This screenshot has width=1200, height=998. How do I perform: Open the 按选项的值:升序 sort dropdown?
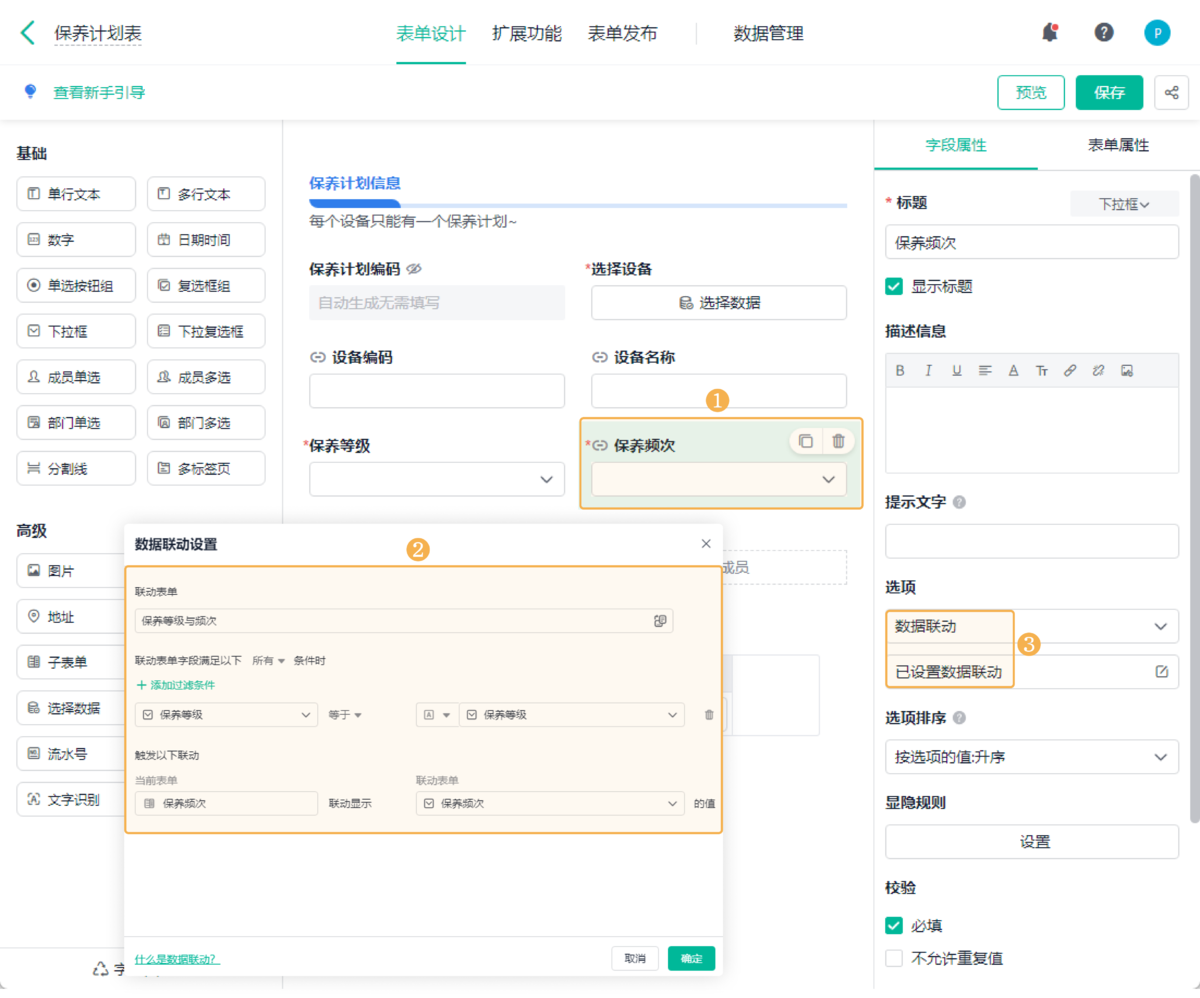1032,757
